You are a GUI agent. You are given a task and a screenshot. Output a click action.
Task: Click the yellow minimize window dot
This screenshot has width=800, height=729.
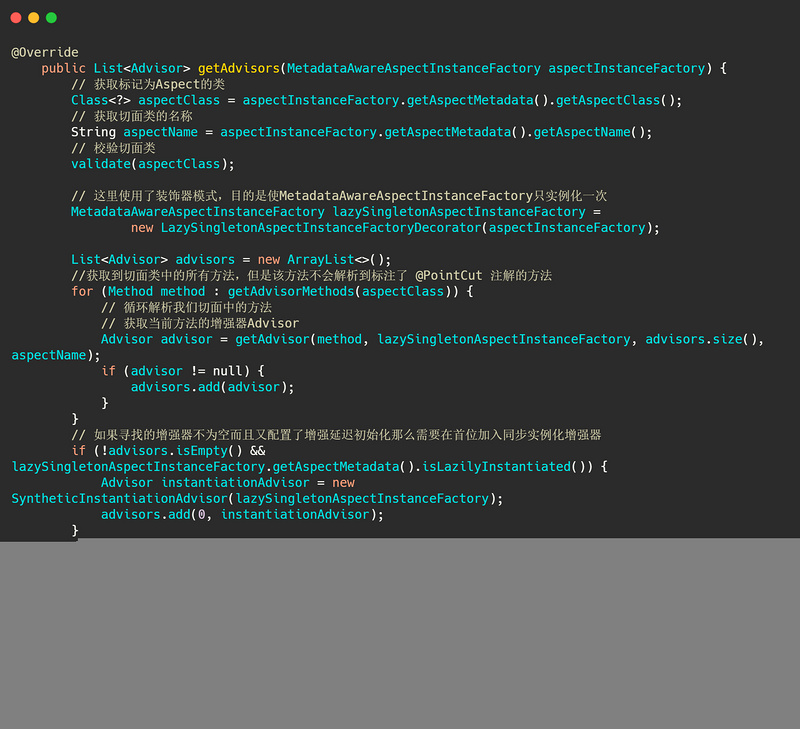[34, 18]
